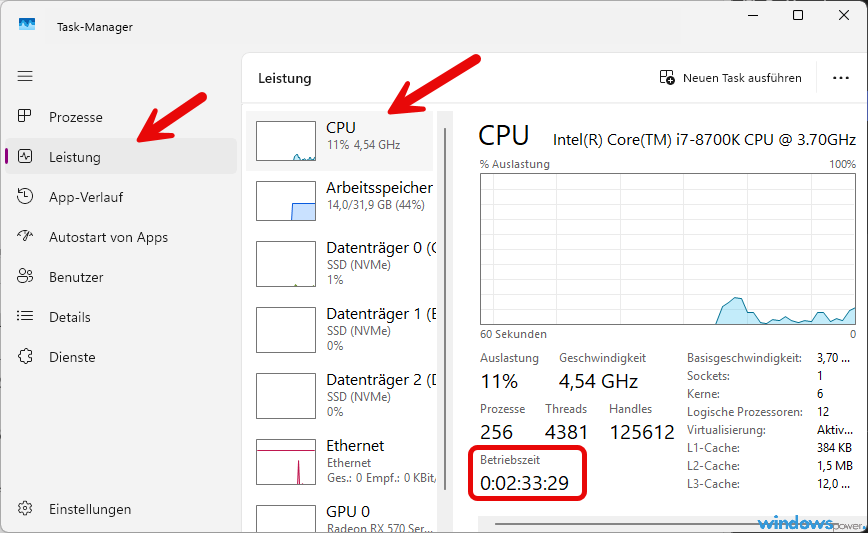Click the L3-Cache label
Screen dimensions: 868x533
click(713, 484)
